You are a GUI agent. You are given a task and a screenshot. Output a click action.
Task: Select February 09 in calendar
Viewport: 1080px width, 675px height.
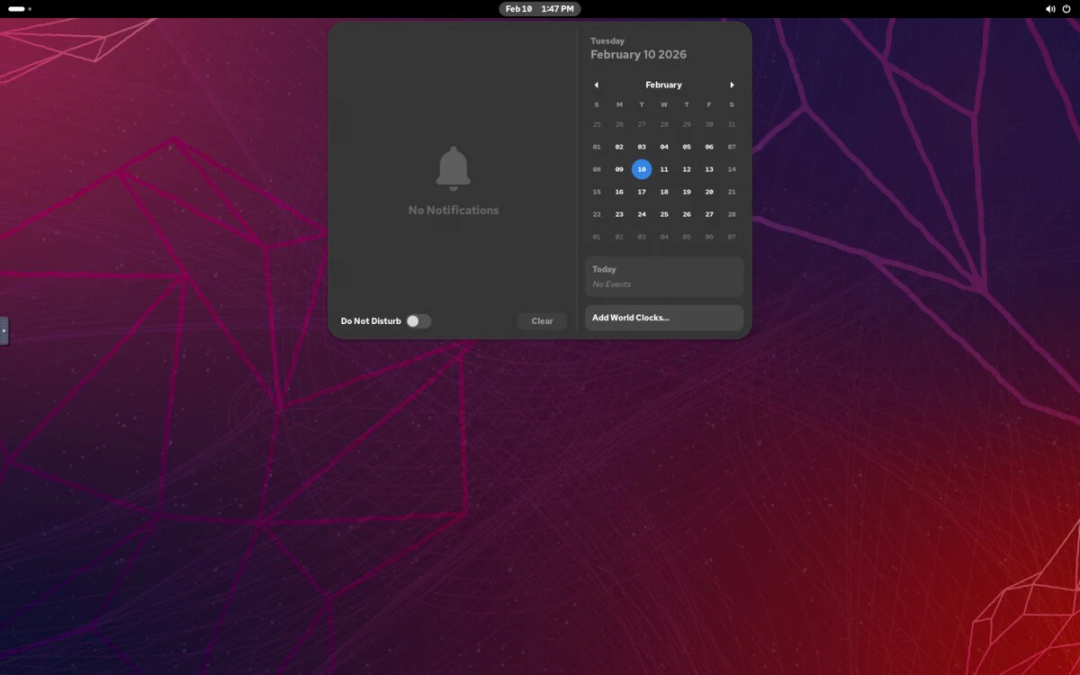pyautogui.click(x=619, y=169)
